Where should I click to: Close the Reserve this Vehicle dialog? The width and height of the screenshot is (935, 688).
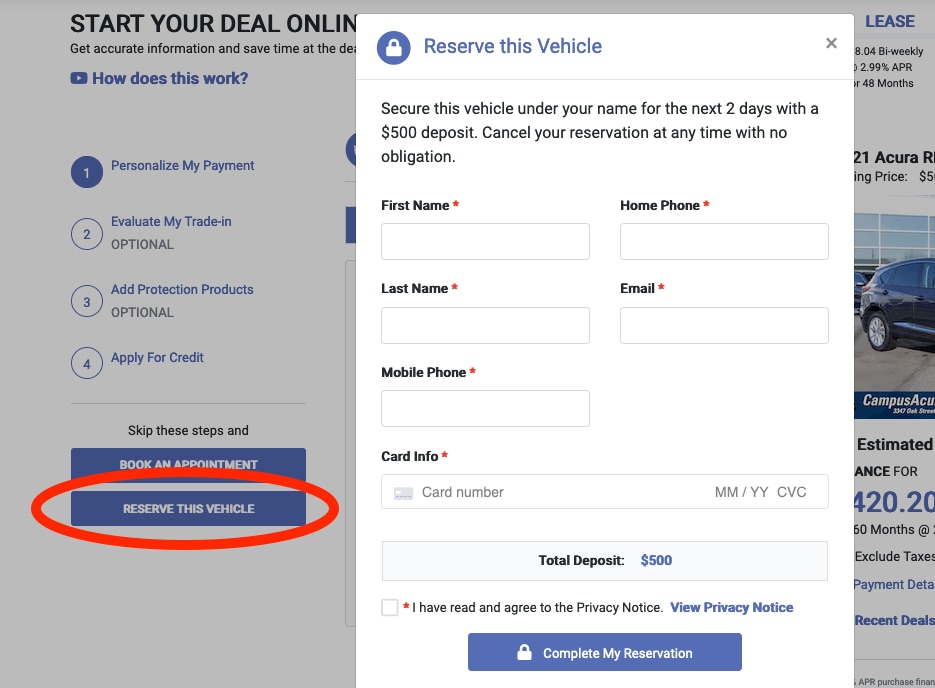[x=831, y=43]
